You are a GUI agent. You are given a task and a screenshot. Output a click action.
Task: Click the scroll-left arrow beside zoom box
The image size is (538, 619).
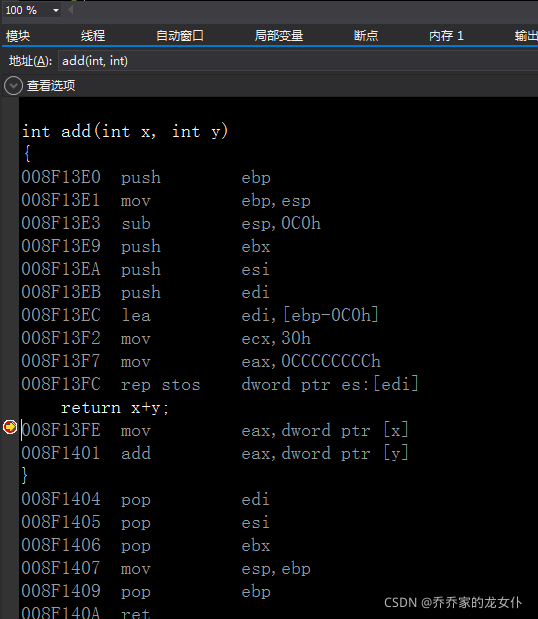71,10
